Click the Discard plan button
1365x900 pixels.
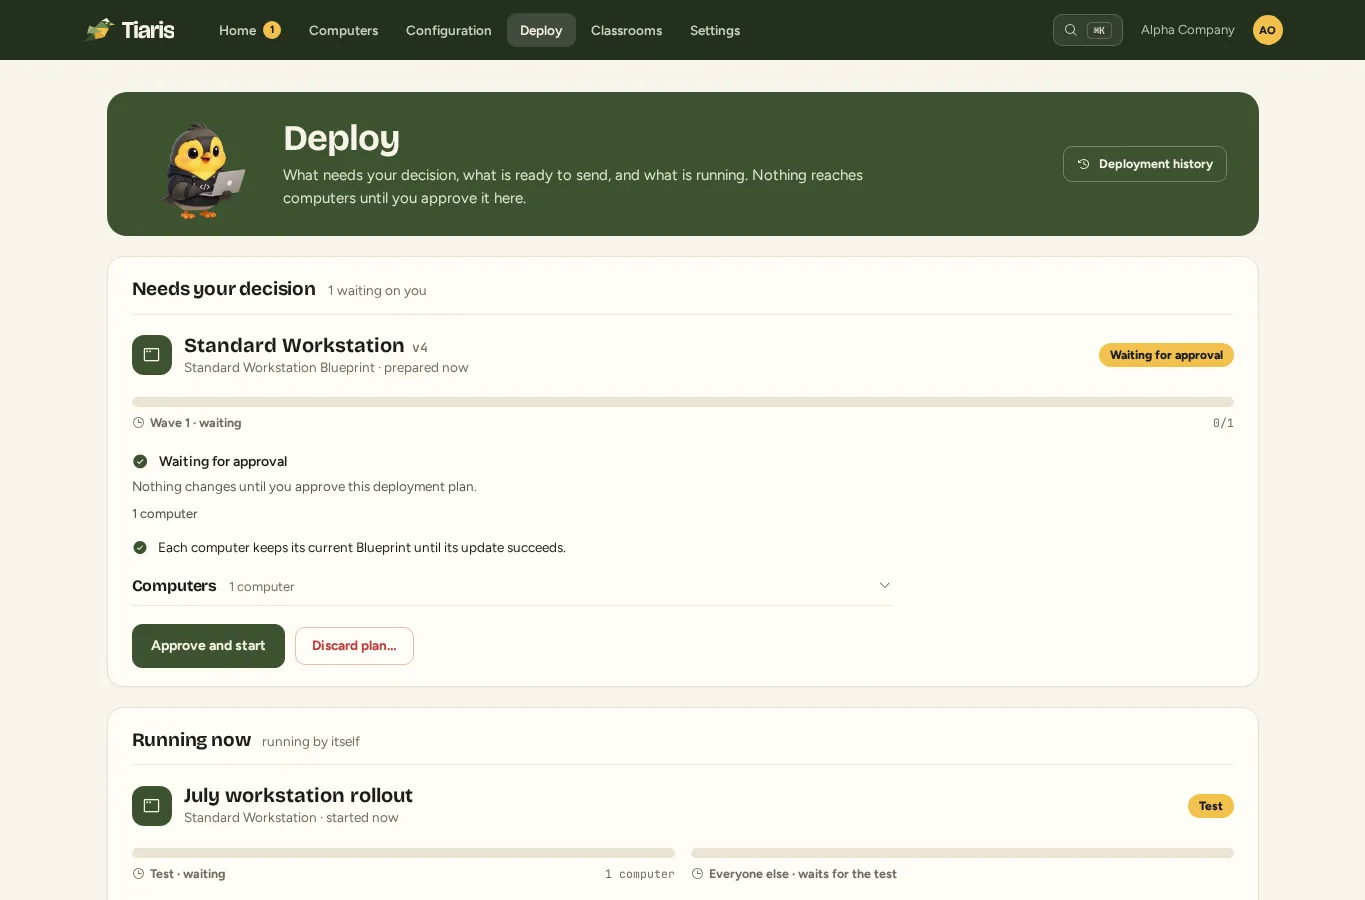point(354,646)
